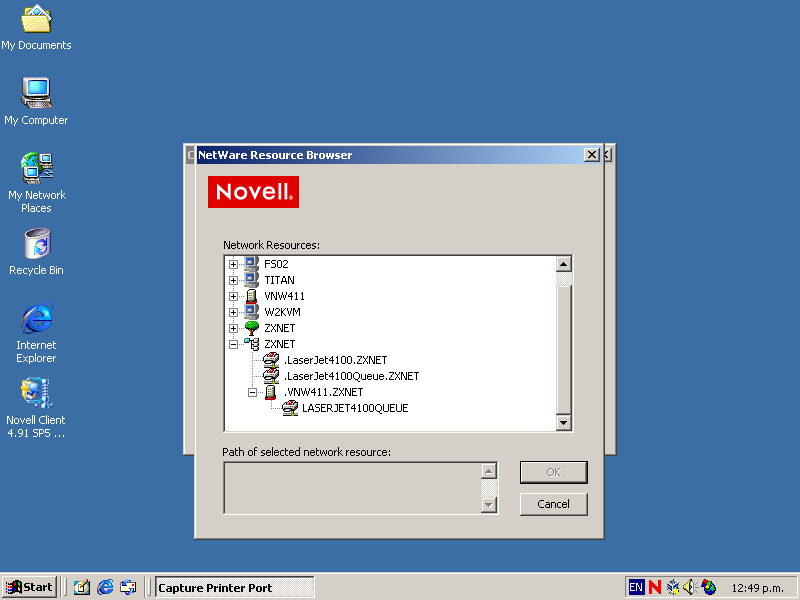
Task: Select the W2KVM label in Network Resources
Action: [282, 312]
